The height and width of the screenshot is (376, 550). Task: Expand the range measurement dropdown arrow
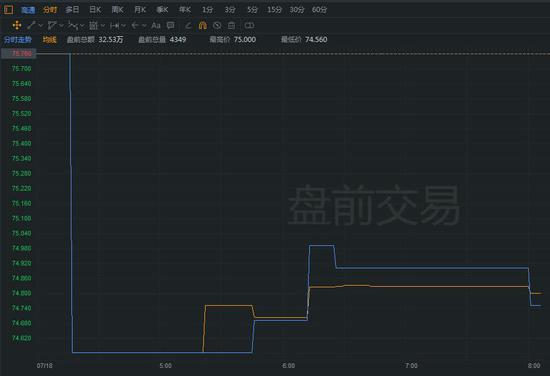[123, 26]
